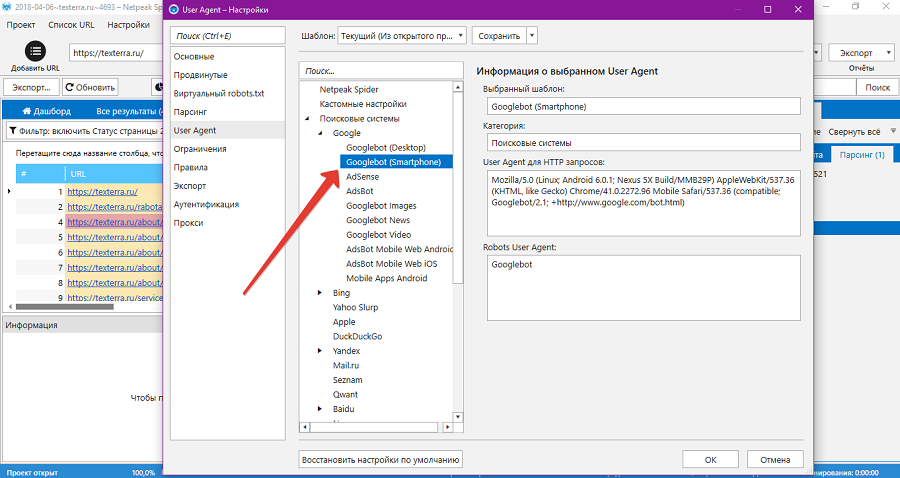Click the home icon on Дашборд tab

pos(26,111)
